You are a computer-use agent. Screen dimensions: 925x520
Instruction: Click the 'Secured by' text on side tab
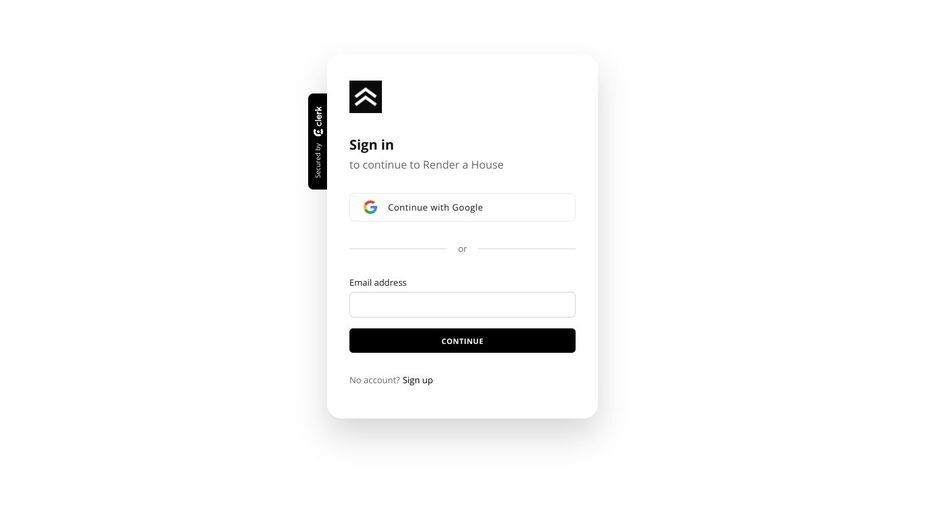(x=318, y=161)
